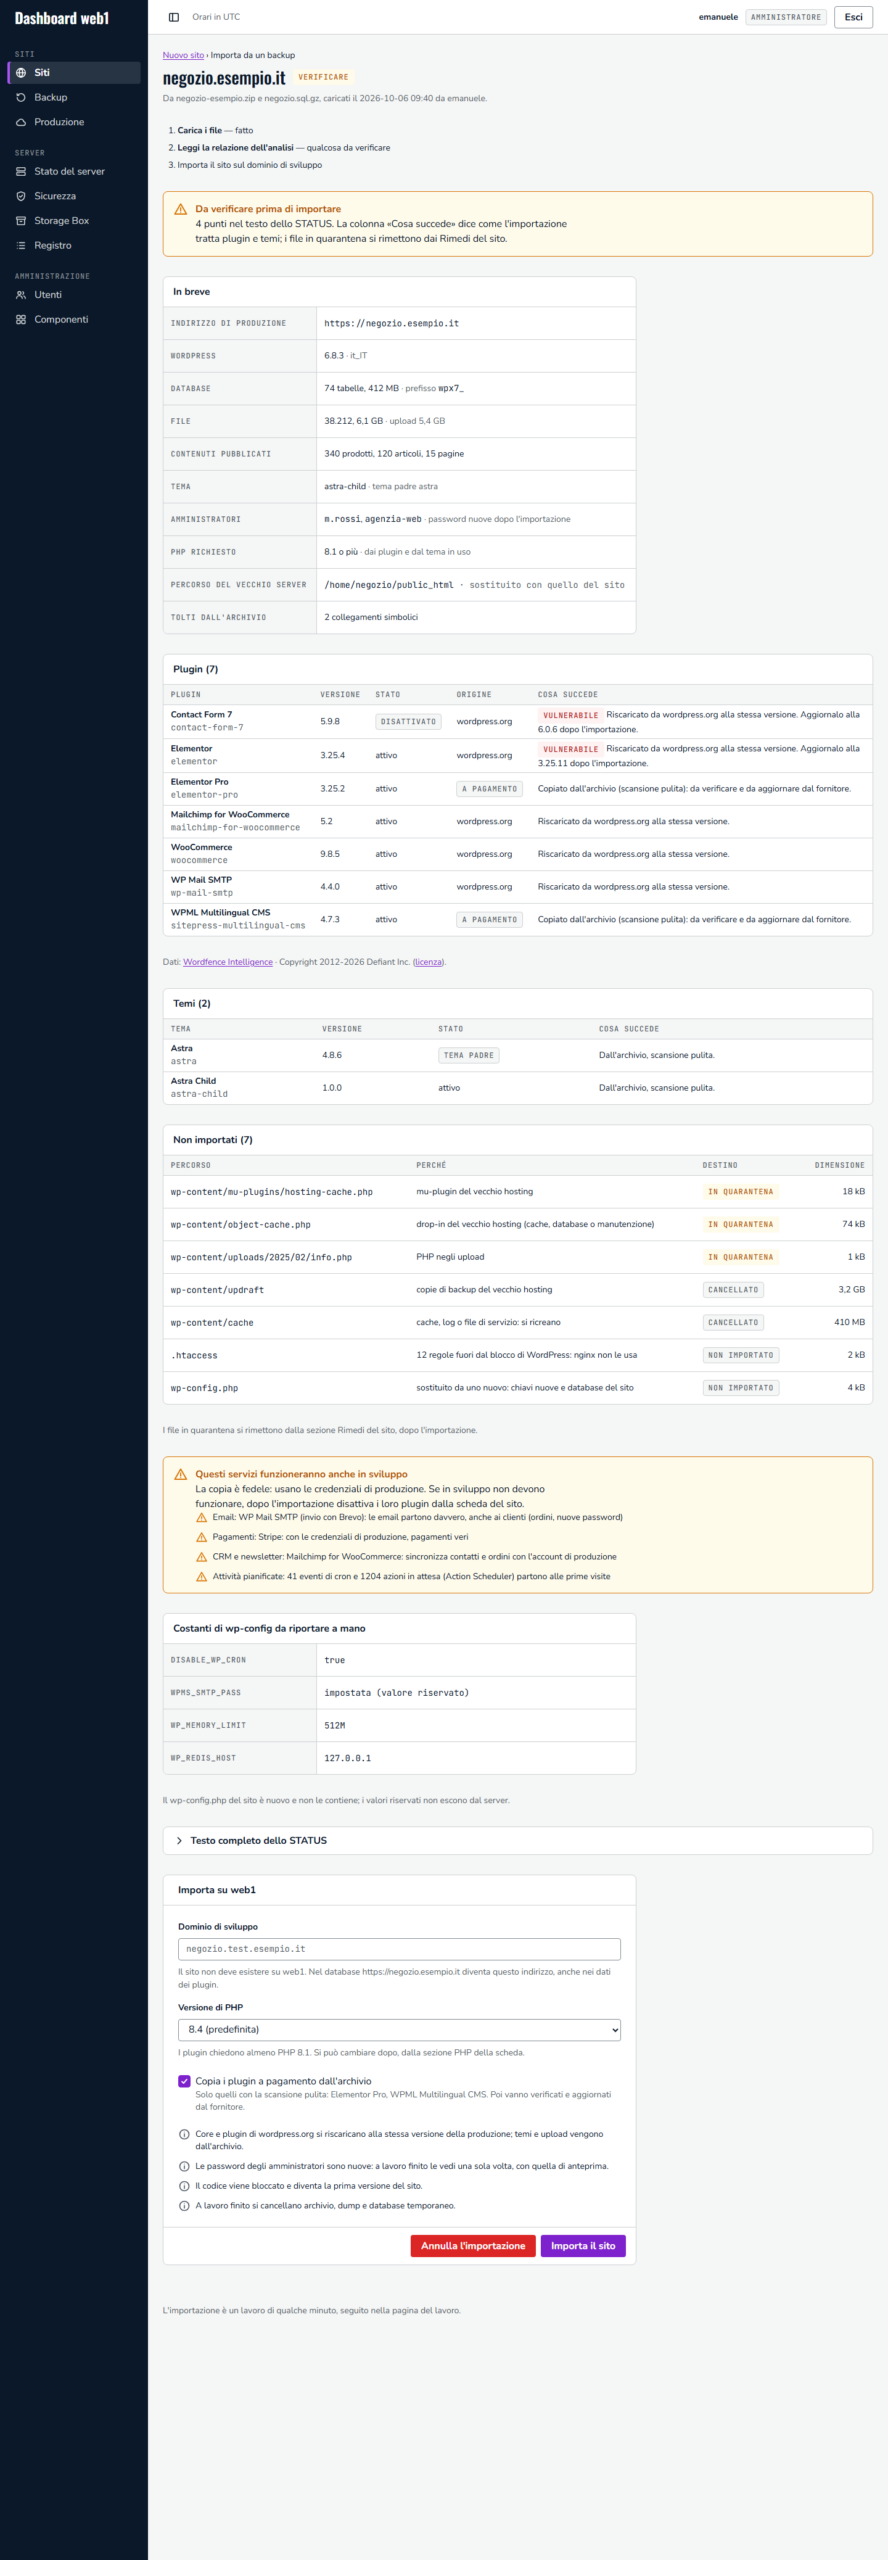Image resolution: width=888 pixels, height=2560 pixels.
Task: Expand Testo completo dello STATUS section
Action: coord(517,1840)
